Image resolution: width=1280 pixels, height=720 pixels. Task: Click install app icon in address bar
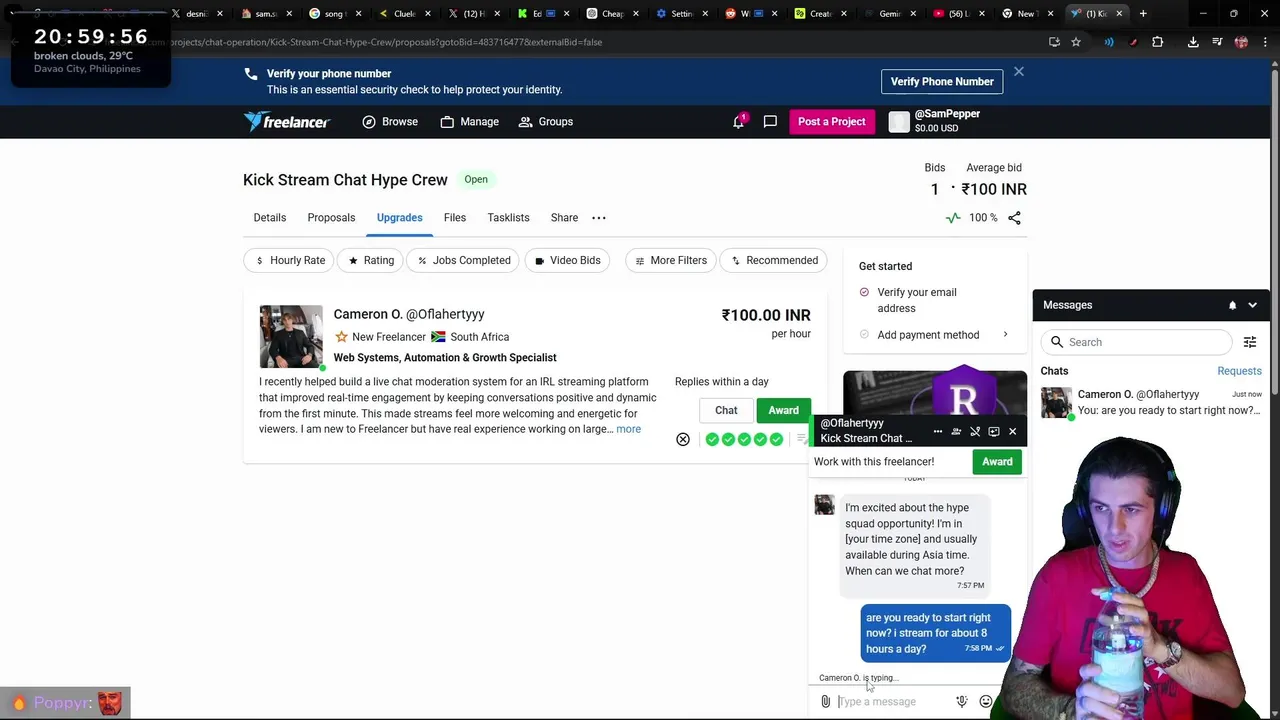[1054, 42]
